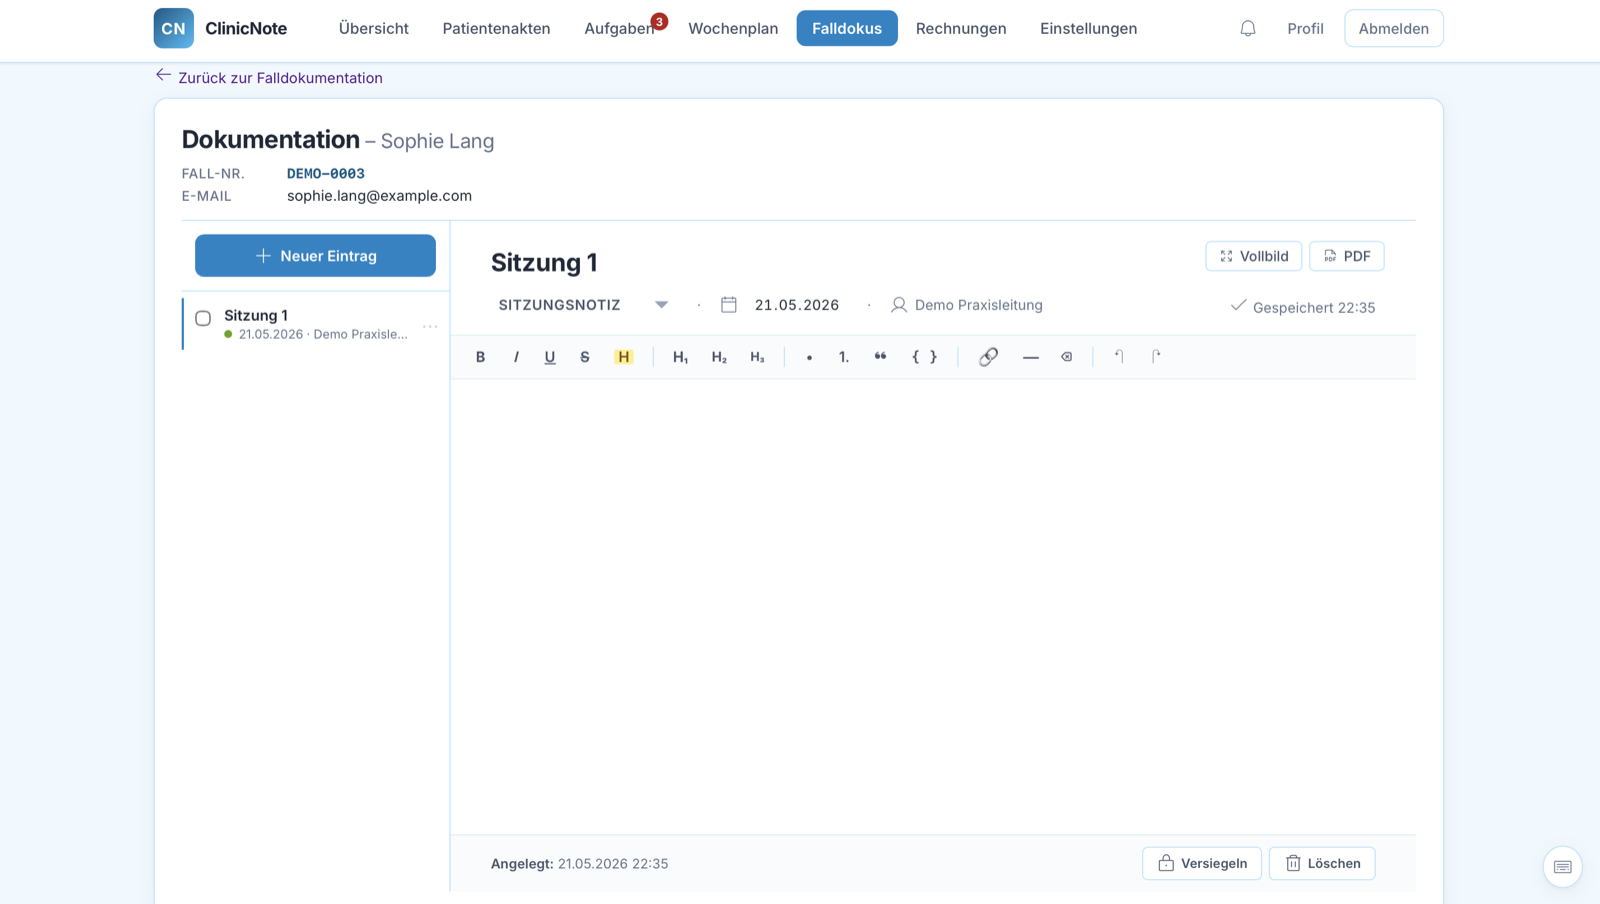This screenshot has width=1600, height=904.
Task: Switch editor to Vollbild
Action: pyautogui.click(x=1254, y=256)
